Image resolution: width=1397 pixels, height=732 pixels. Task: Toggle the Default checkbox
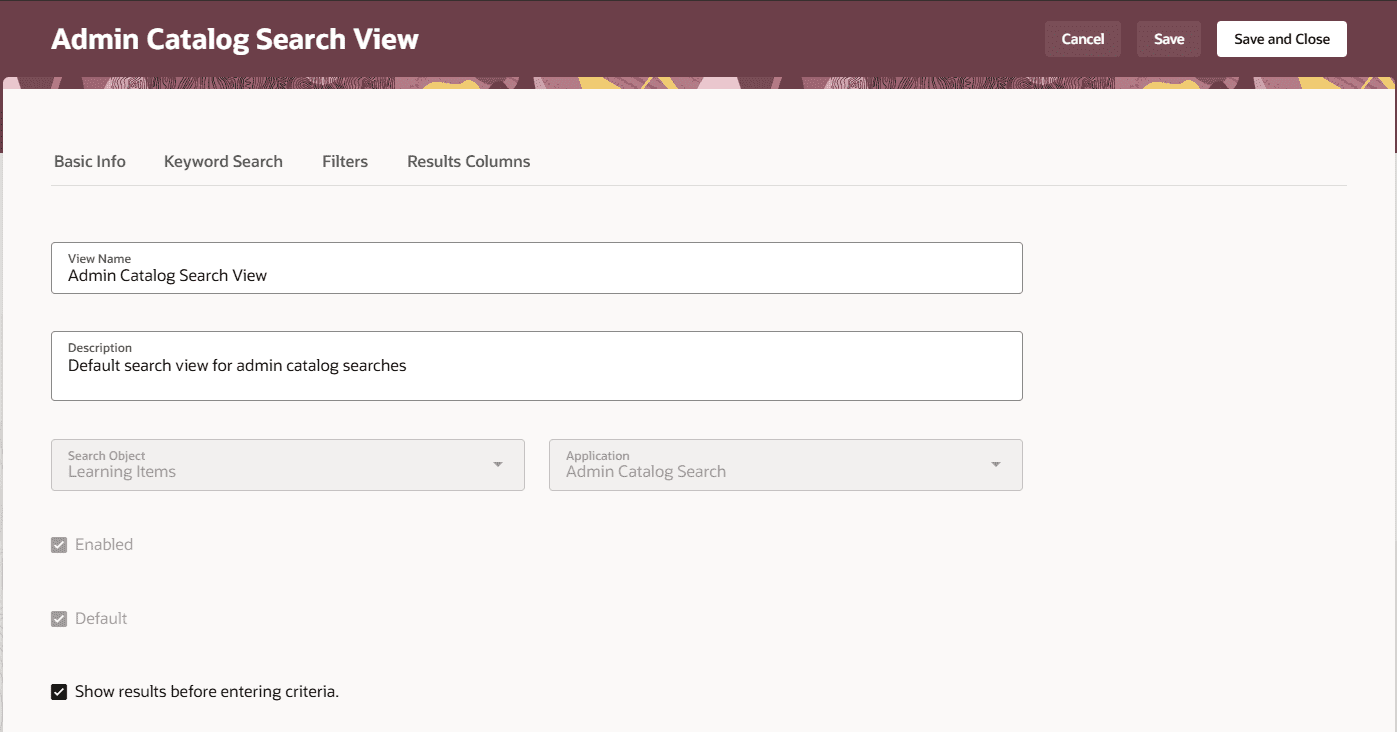59,619
